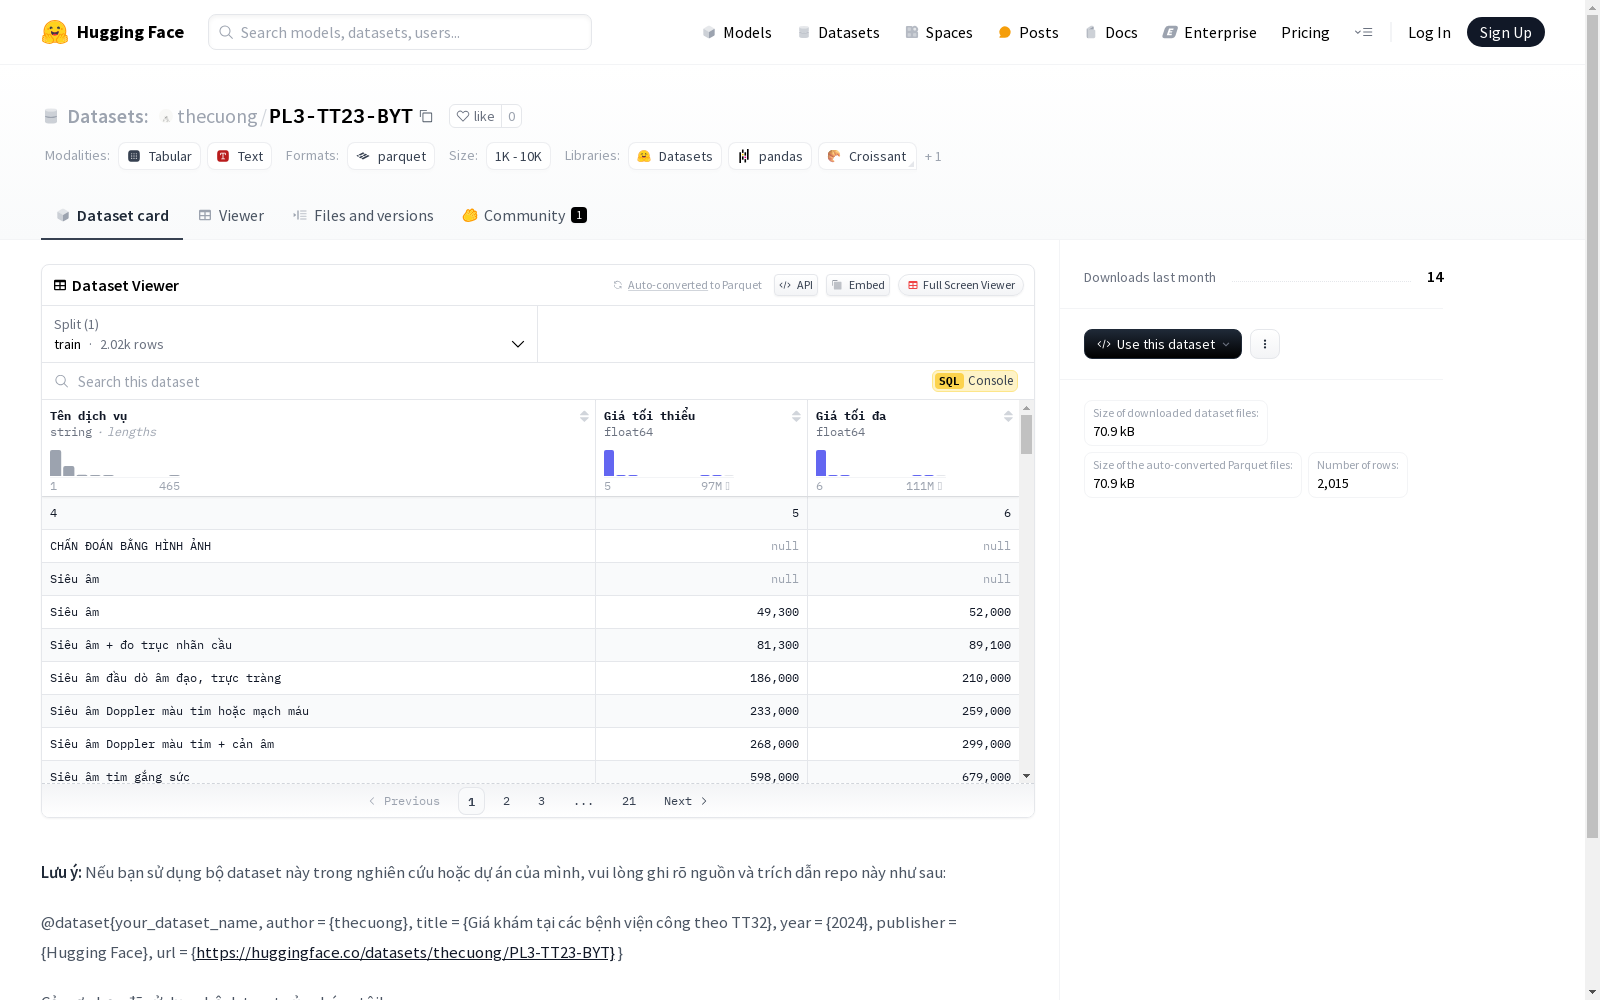The image size is (1600, 1000).
Task: Open the Pricing page
Action: tap(1305, 32)
